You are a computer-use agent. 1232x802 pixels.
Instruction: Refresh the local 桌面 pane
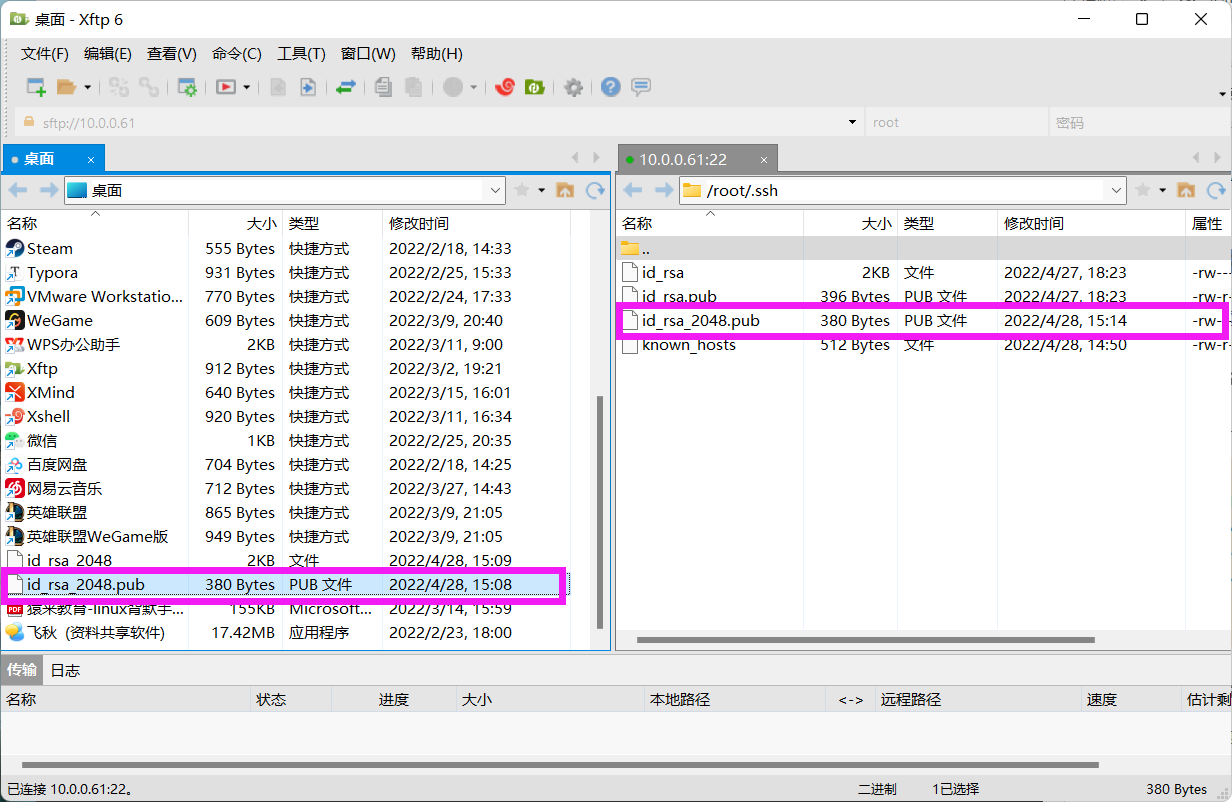[596, 190]
